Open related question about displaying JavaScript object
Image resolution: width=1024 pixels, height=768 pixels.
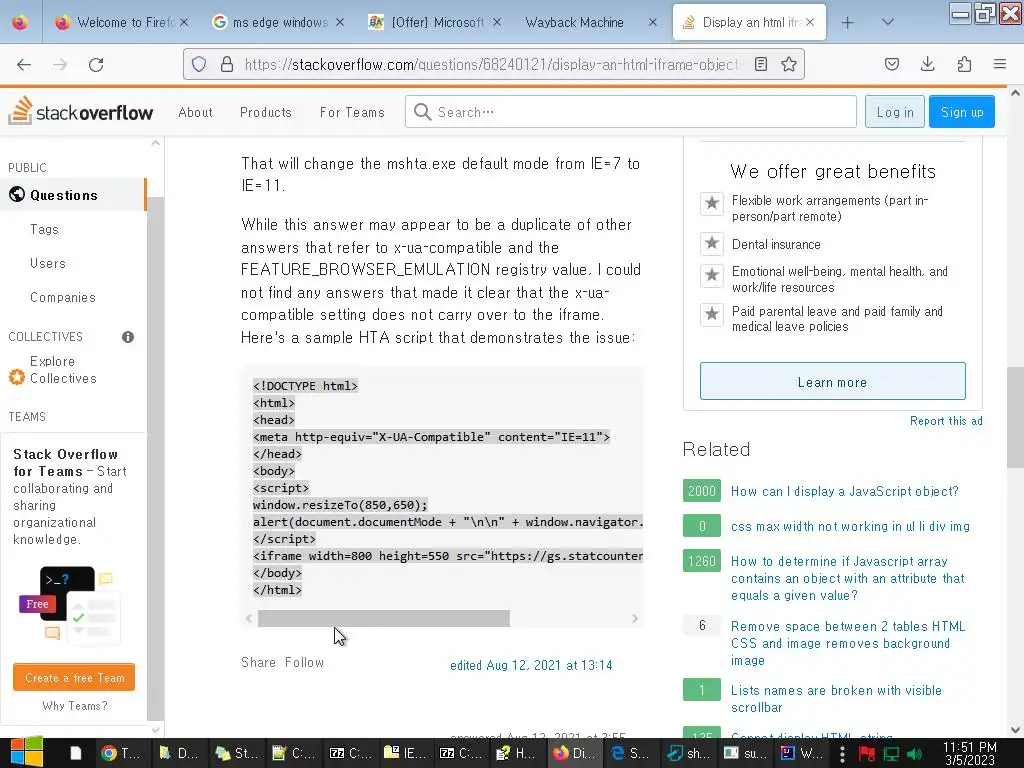(x=844, y=491)
